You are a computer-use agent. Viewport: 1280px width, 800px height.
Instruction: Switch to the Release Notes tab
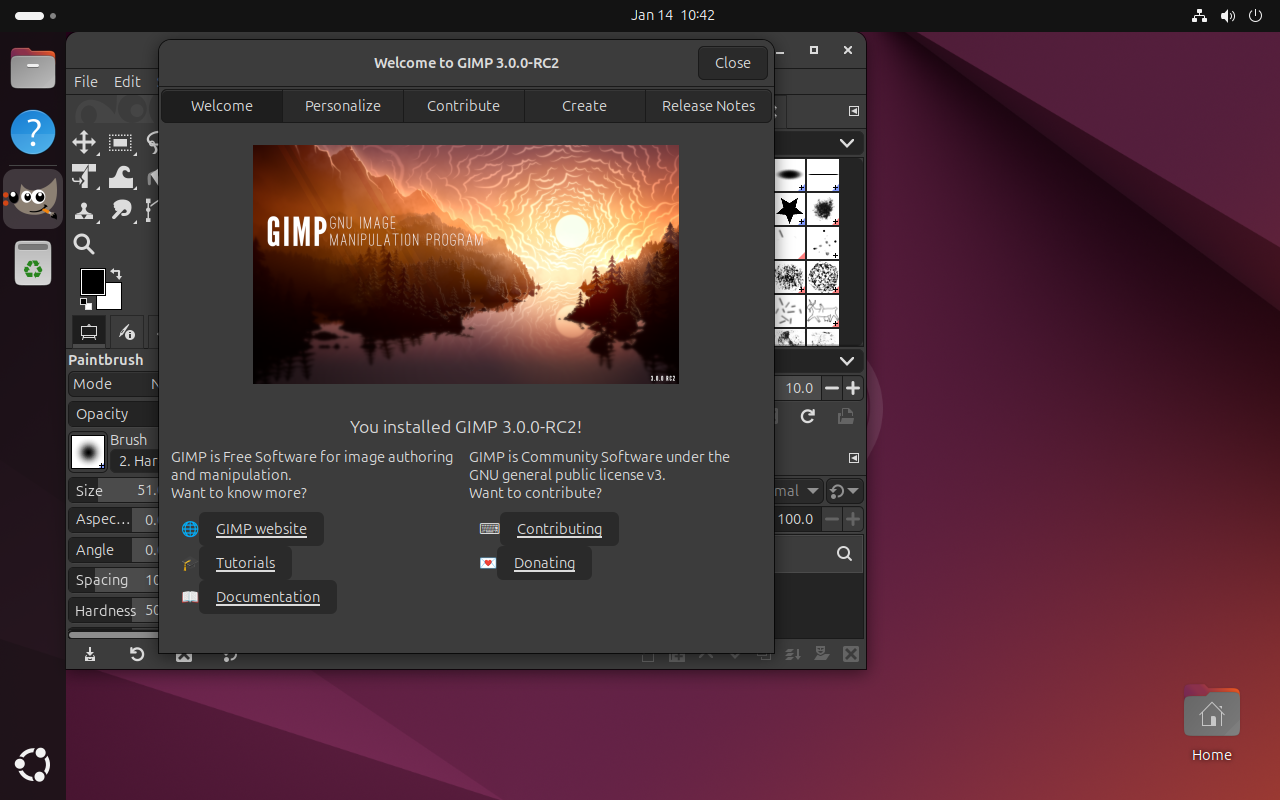(x=708, y=105)
